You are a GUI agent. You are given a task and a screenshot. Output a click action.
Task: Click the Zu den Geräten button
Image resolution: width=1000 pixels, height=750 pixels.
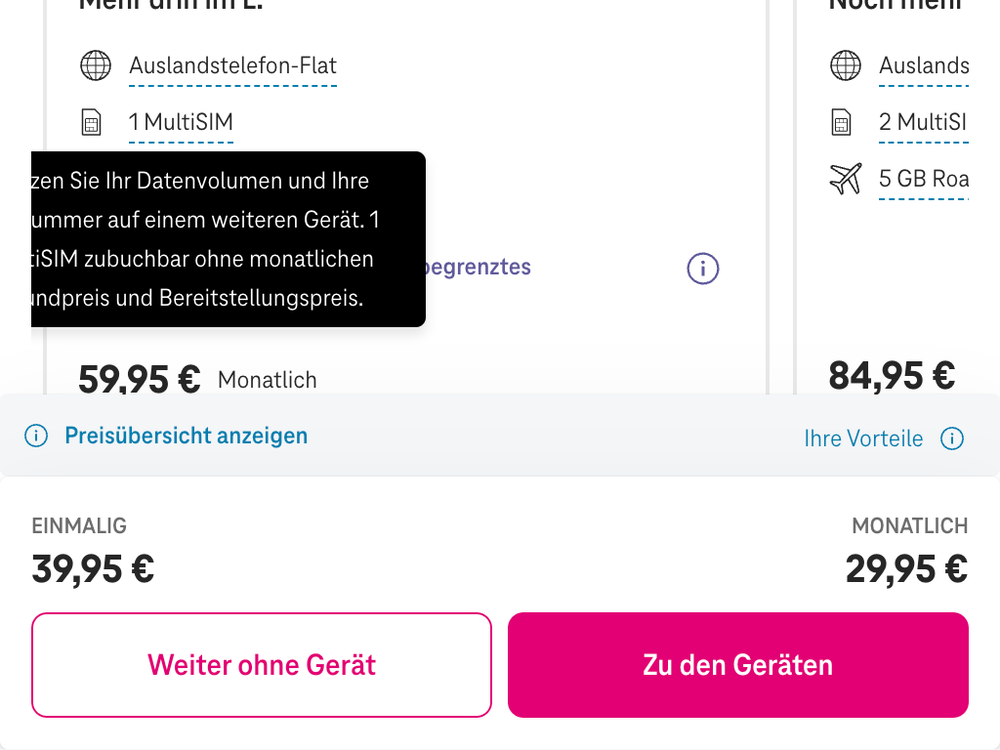738,664
